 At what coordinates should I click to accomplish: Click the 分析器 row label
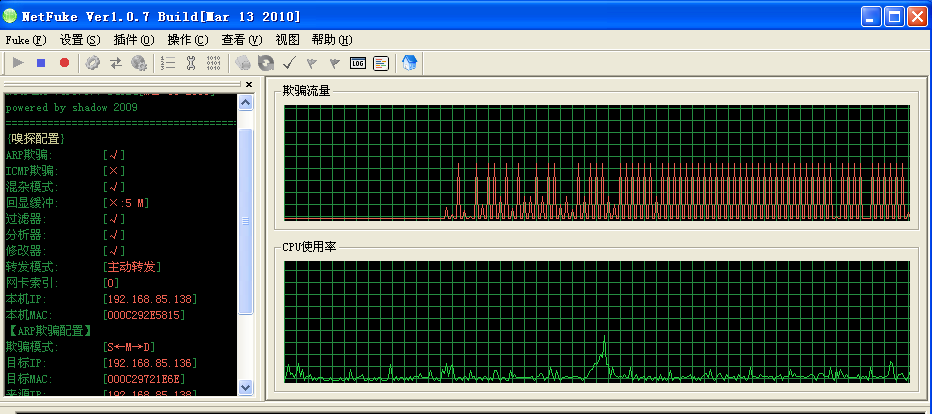pyautogui.click(x=25, y=235)
